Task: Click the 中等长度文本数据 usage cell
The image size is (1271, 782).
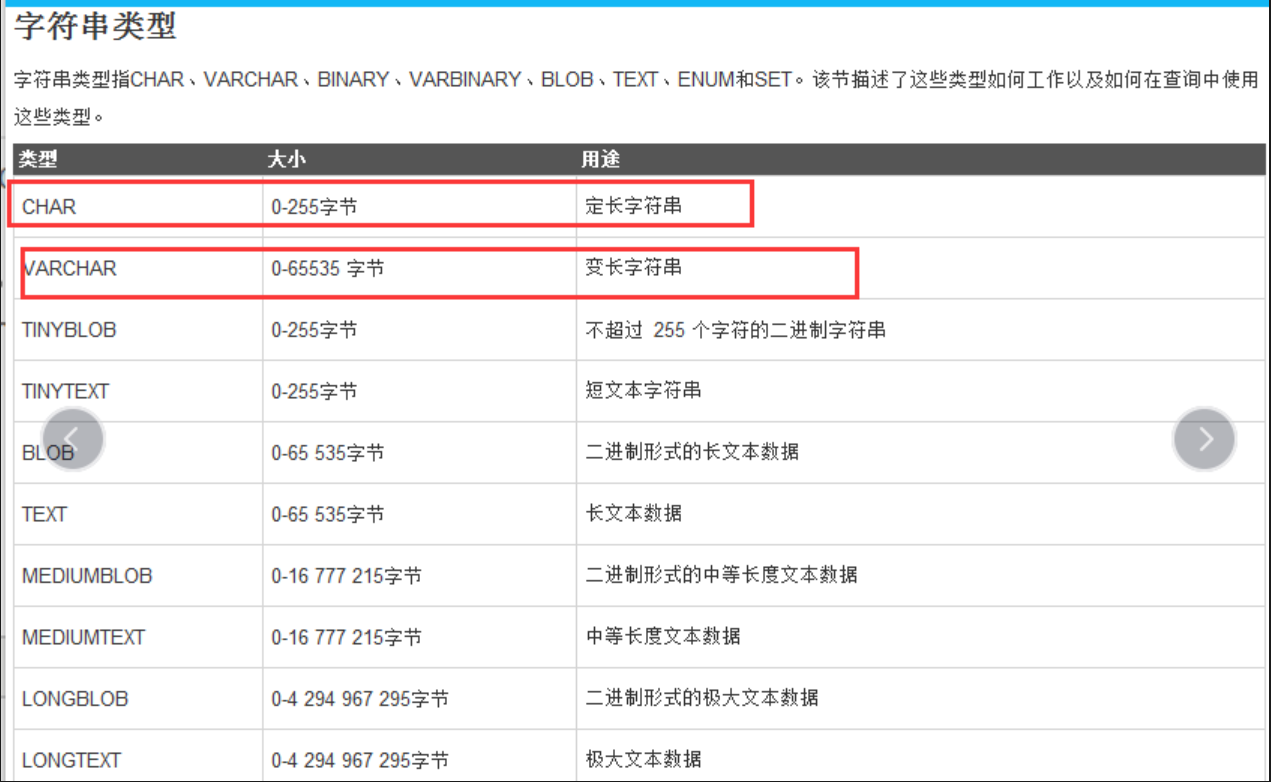Action: tap(921, 636)
